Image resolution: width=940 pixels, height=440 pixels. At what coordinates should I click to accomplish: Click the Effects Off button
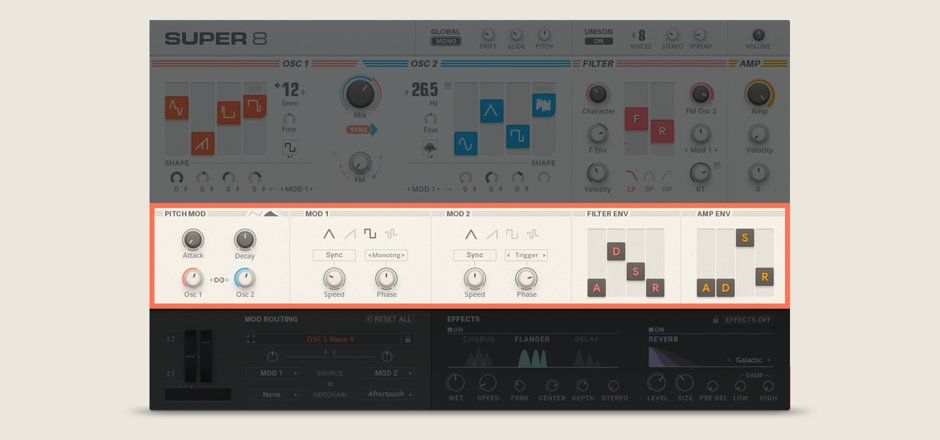[748, 319]
